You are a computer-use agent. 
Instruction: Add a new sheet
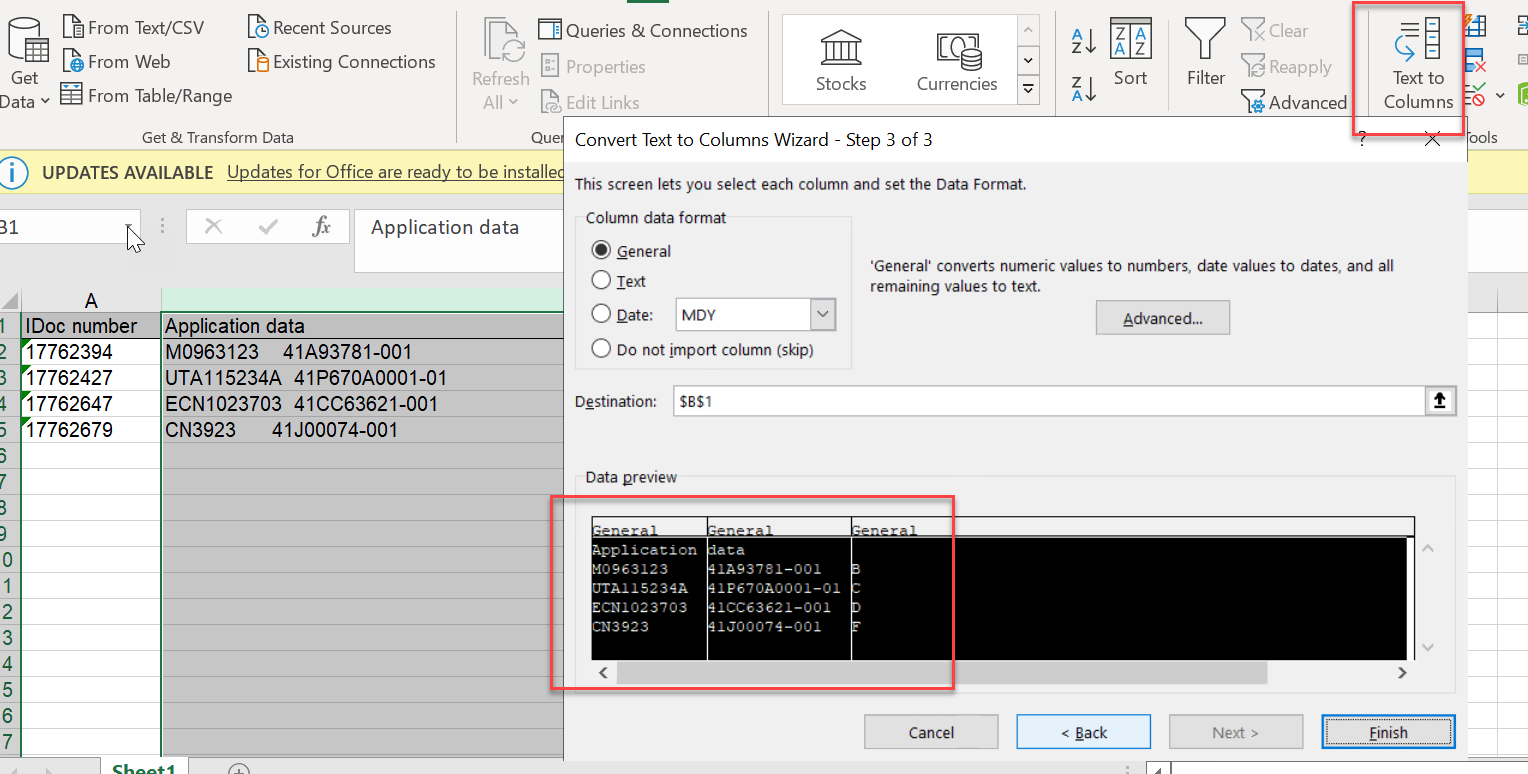click(x=238, y=769)
